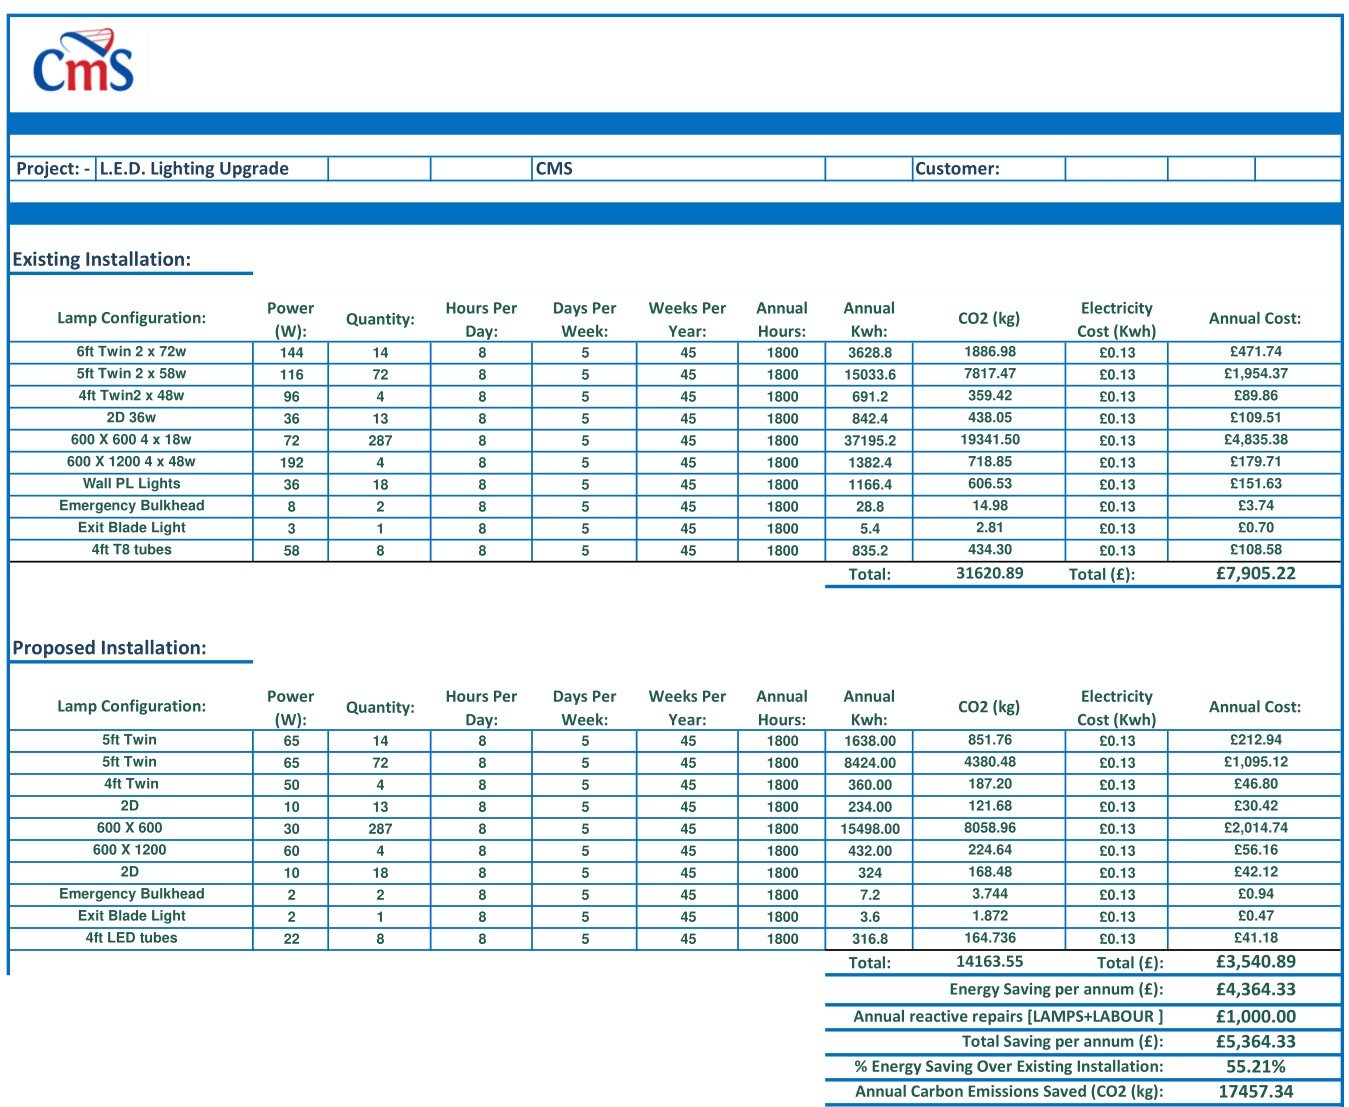Image resolution: width=1349 pixels, height=1107 pixels.
Task: Click the annual cost £471.74
Action: pyautogui.click(x=1256, y=352)
